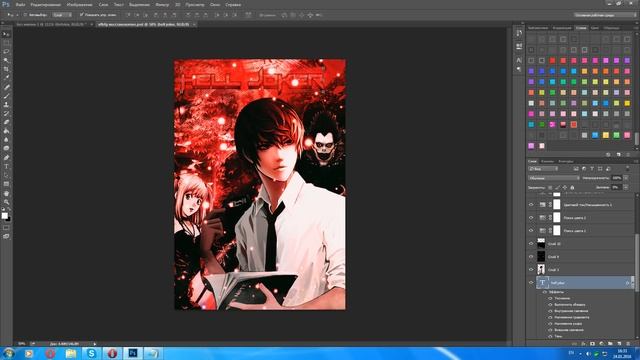The height and width of the screenshot is (360, 640).
Task: Select the Paint Bucket tool
Action: (6, 131)
